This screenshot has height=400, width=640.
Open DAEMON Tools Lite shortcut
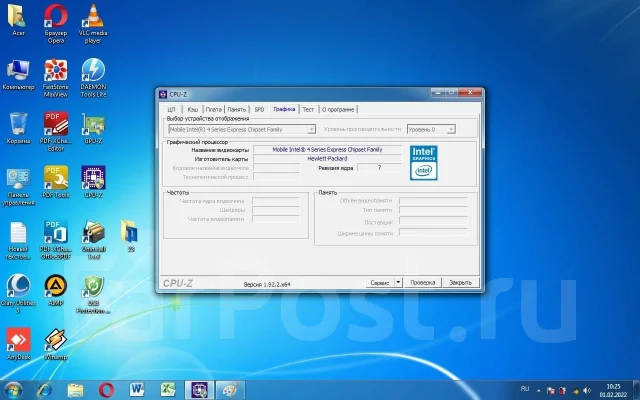click(93, 78)
